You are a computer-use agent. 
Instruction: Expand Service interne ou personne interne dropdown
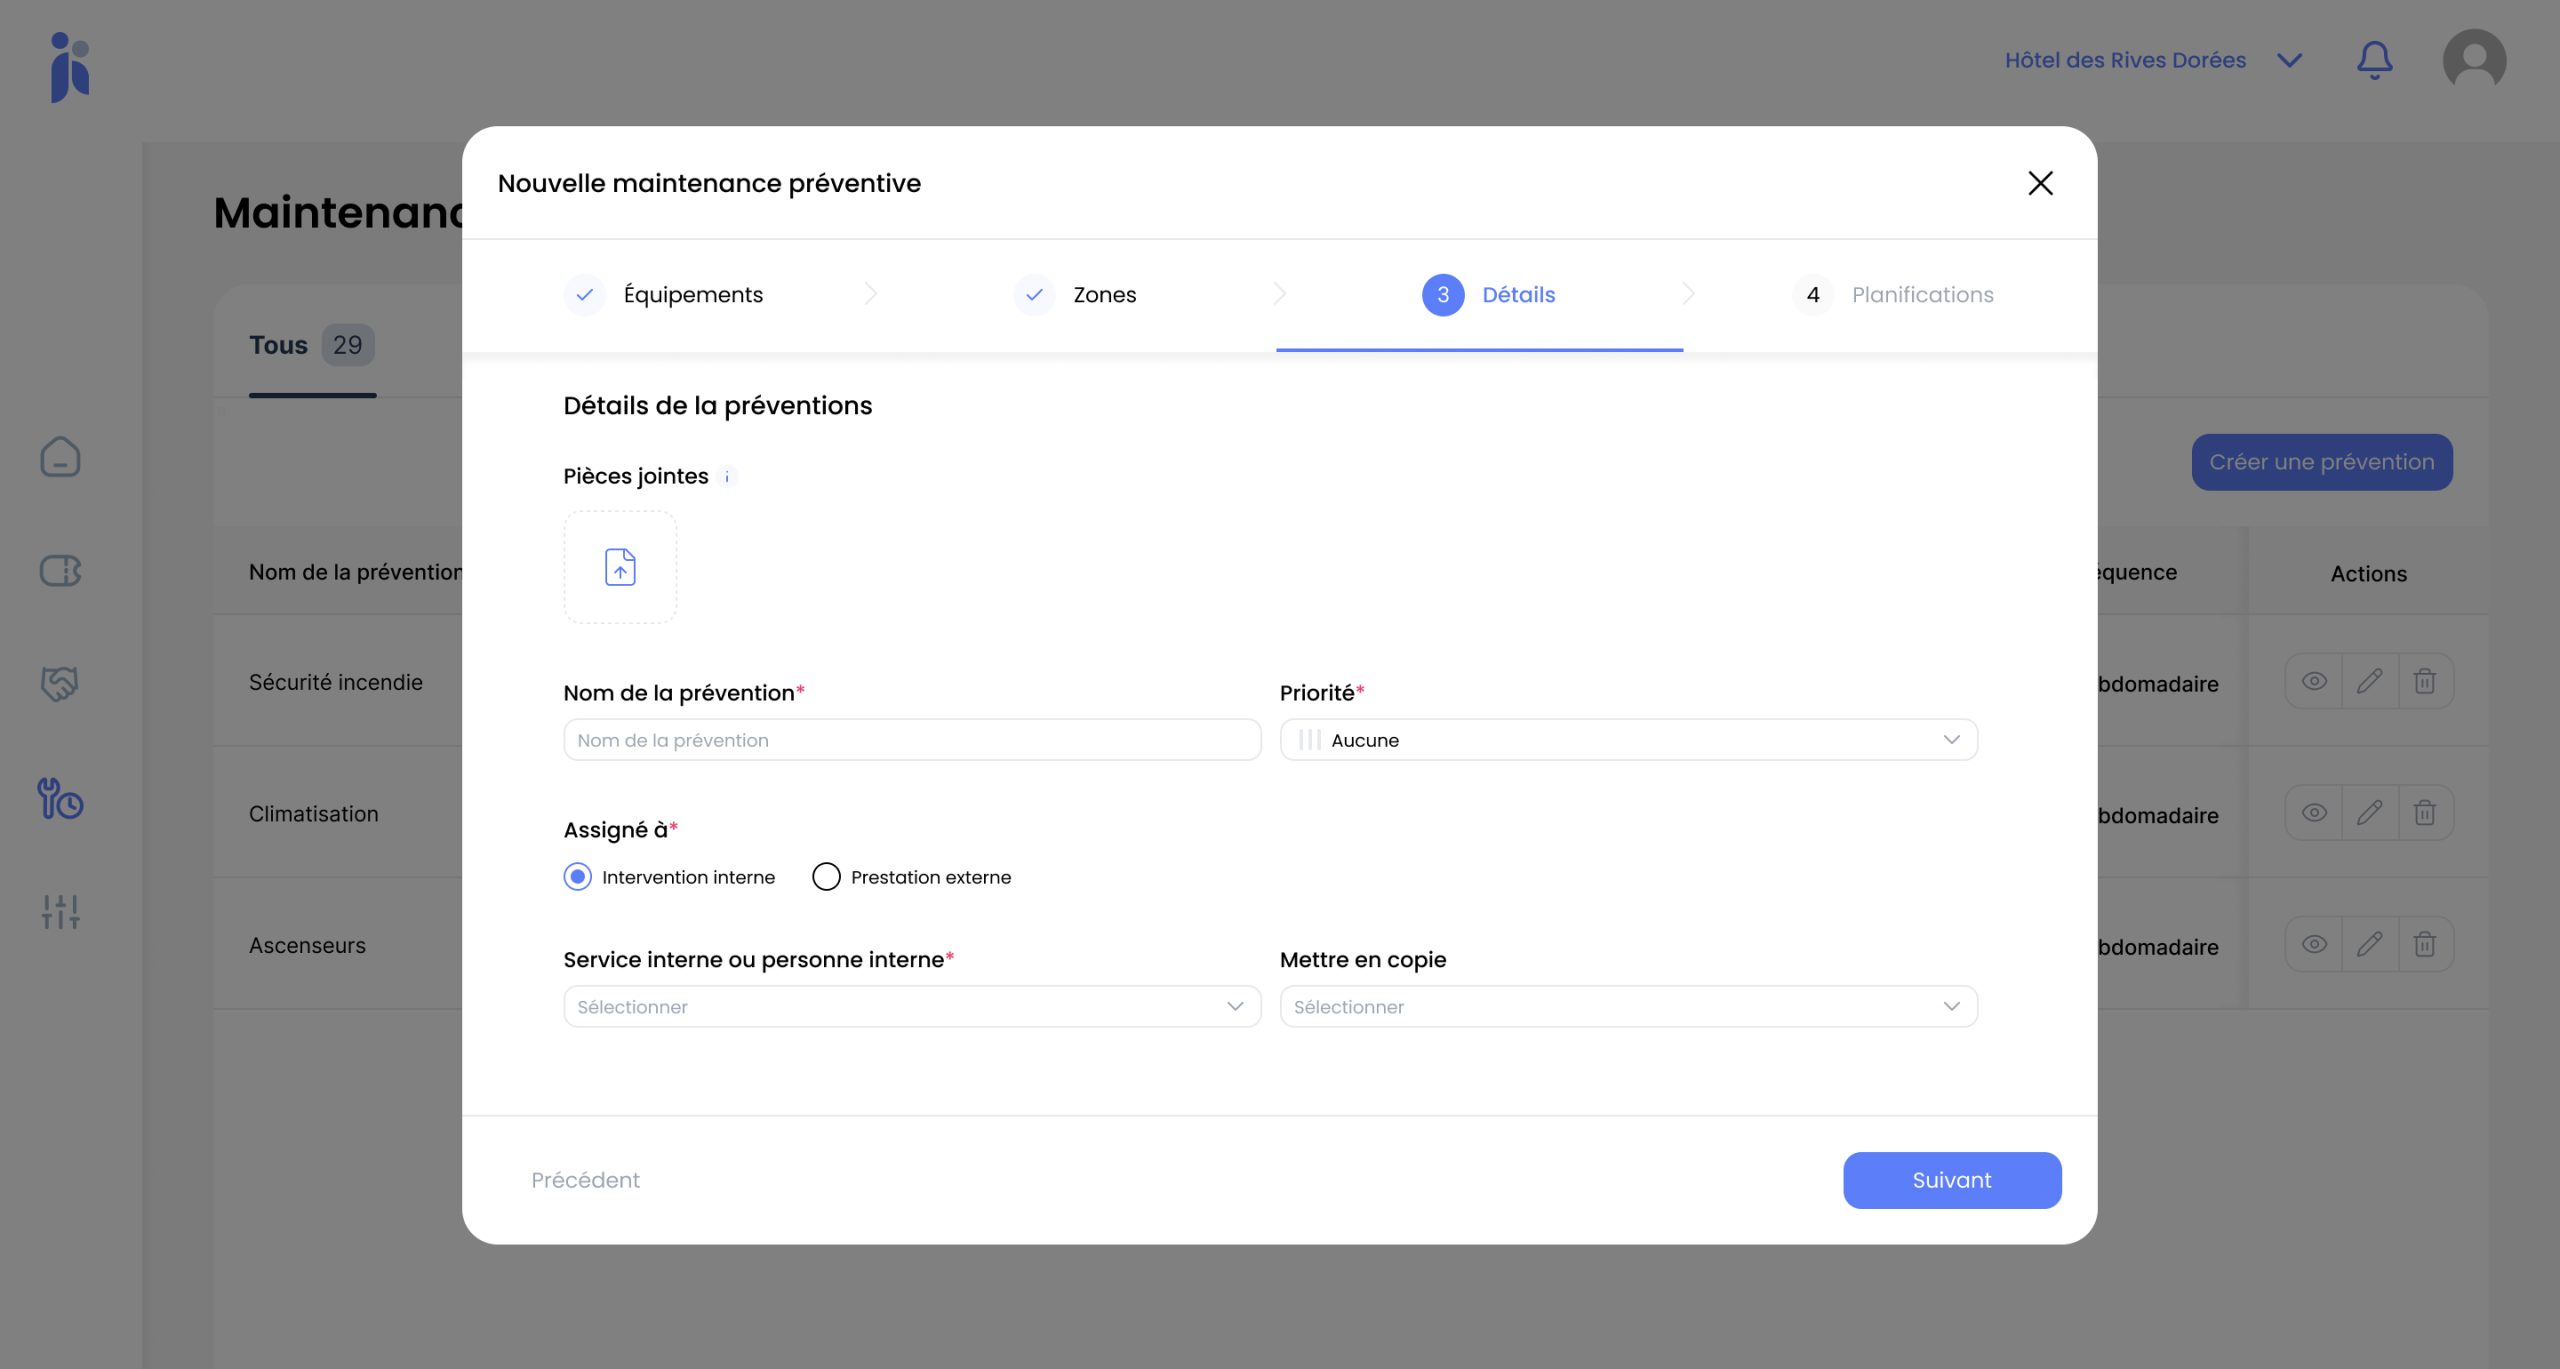[912, 1007]
